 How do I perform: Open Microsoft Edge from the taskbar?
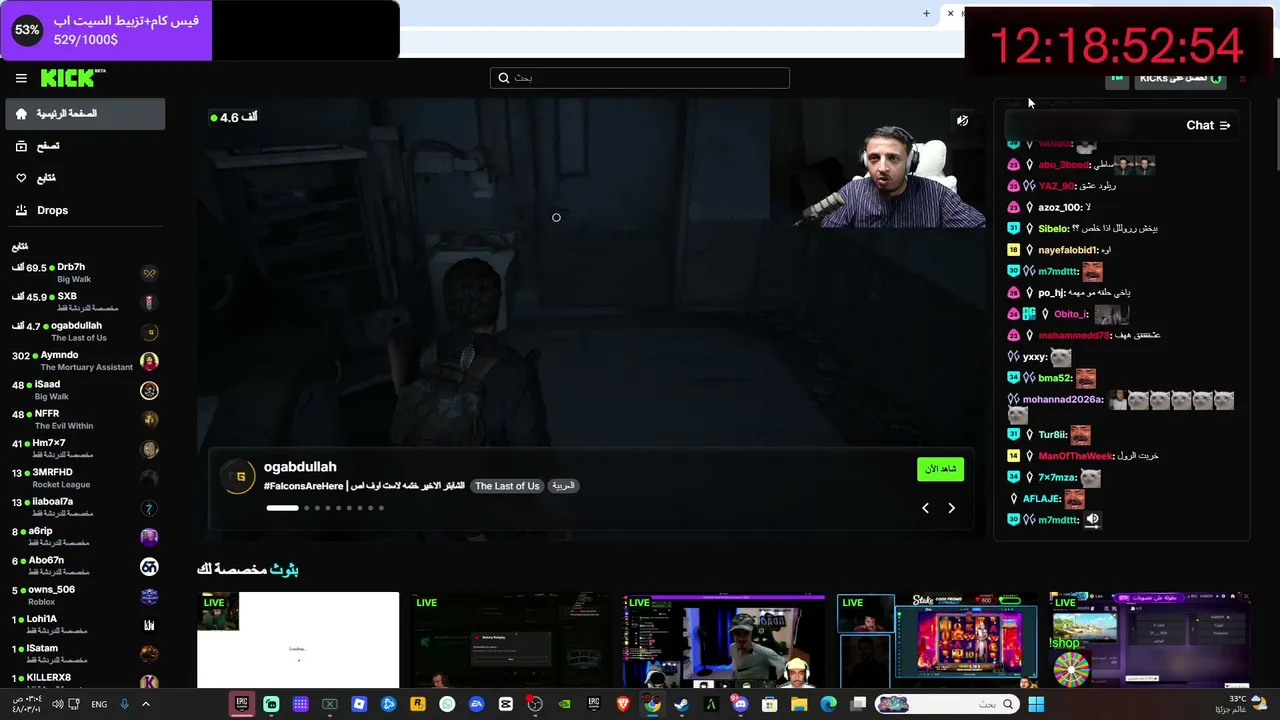[x=828, y=704]
